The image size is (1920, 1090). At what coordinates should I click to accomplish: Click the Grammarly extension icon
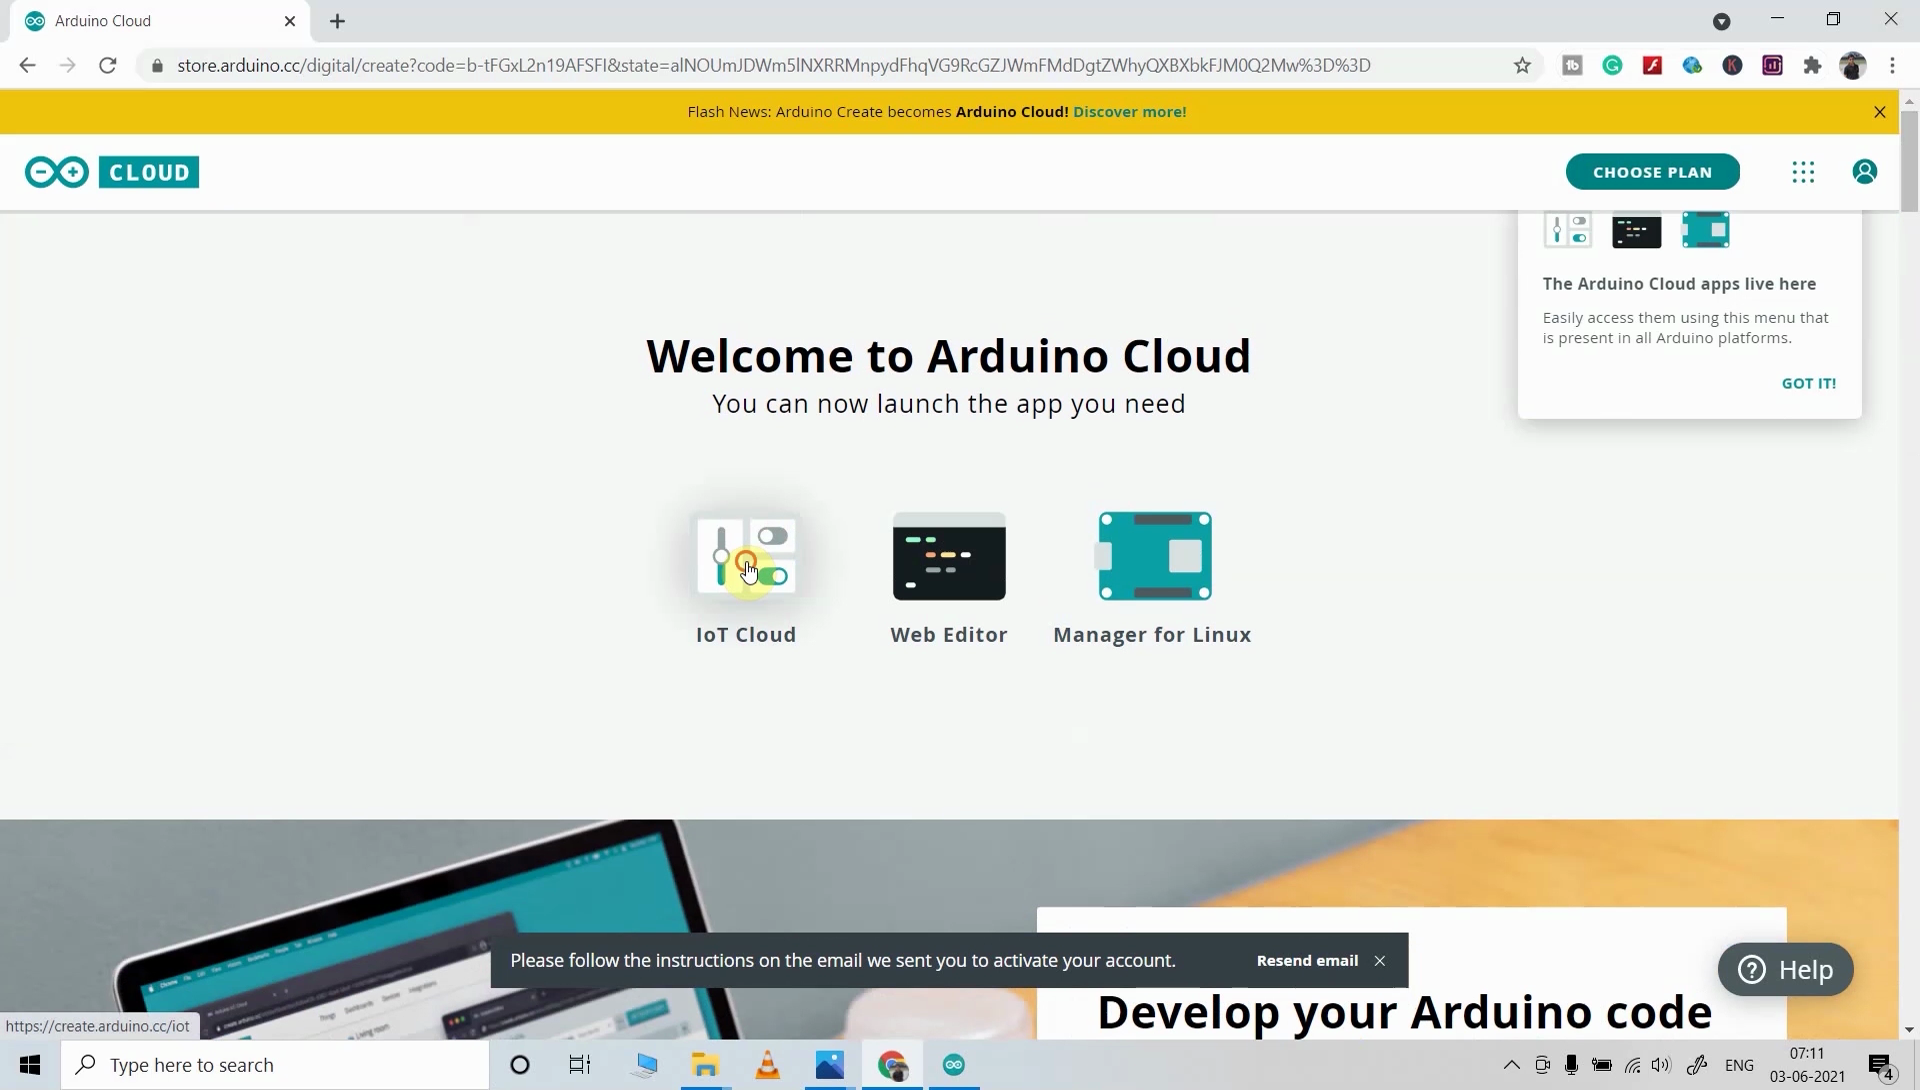tap(1612, 65)
